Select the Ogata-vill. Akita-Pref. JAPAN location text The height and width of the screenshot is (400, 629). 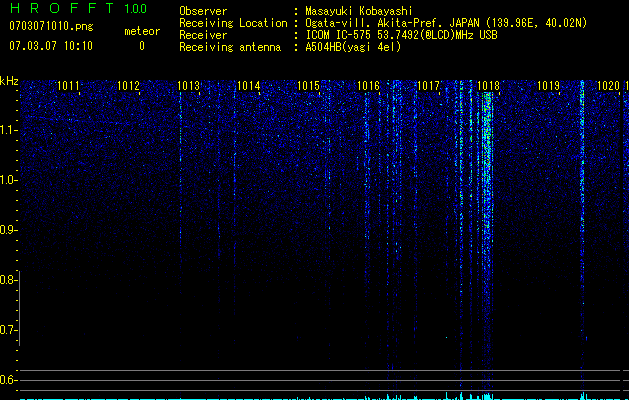(x=446, y=23)
